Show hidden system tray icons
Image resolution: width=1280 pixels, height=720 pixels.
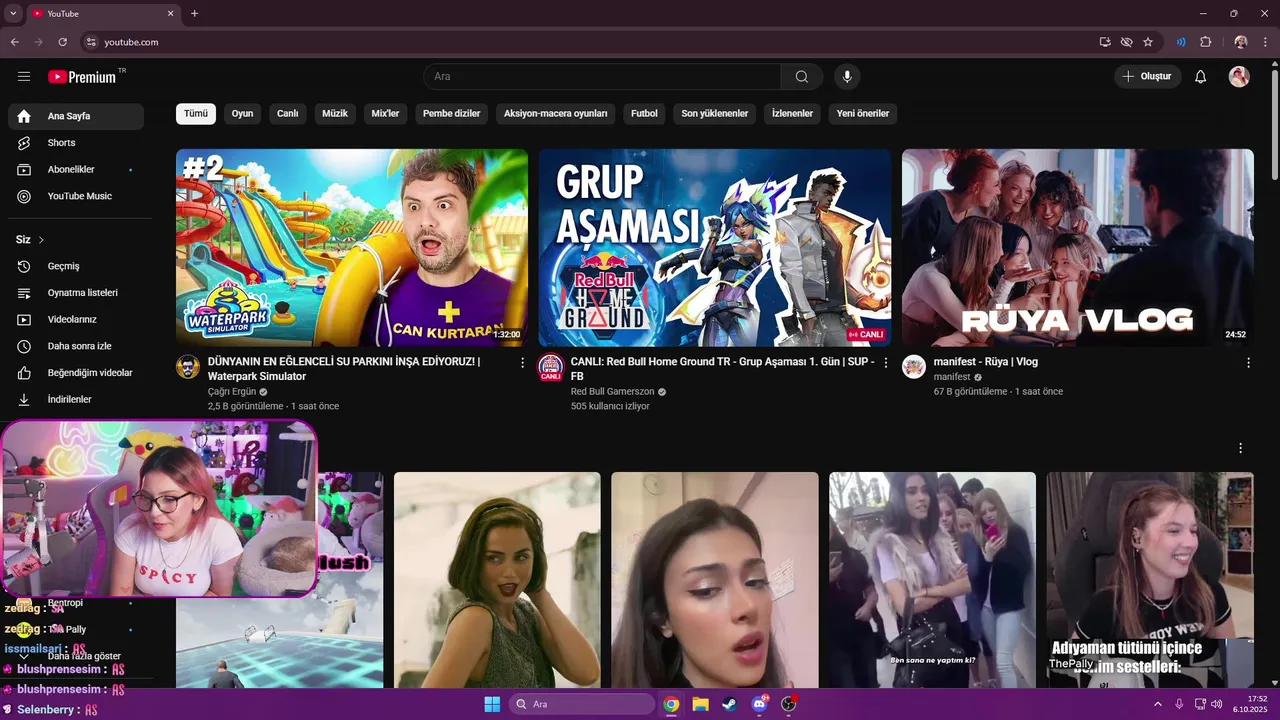tap(1158, 704)
